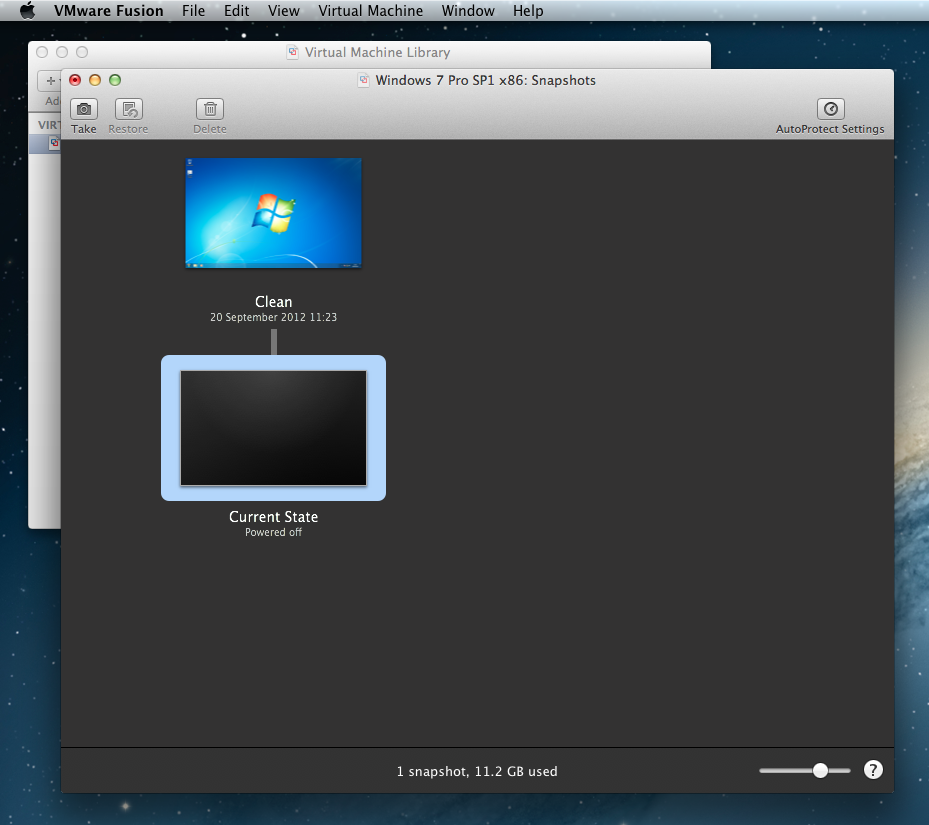Click the Take snapshot camera icon
The height and width of the screenshot is (825, 929).
click(x=84, y=109)
